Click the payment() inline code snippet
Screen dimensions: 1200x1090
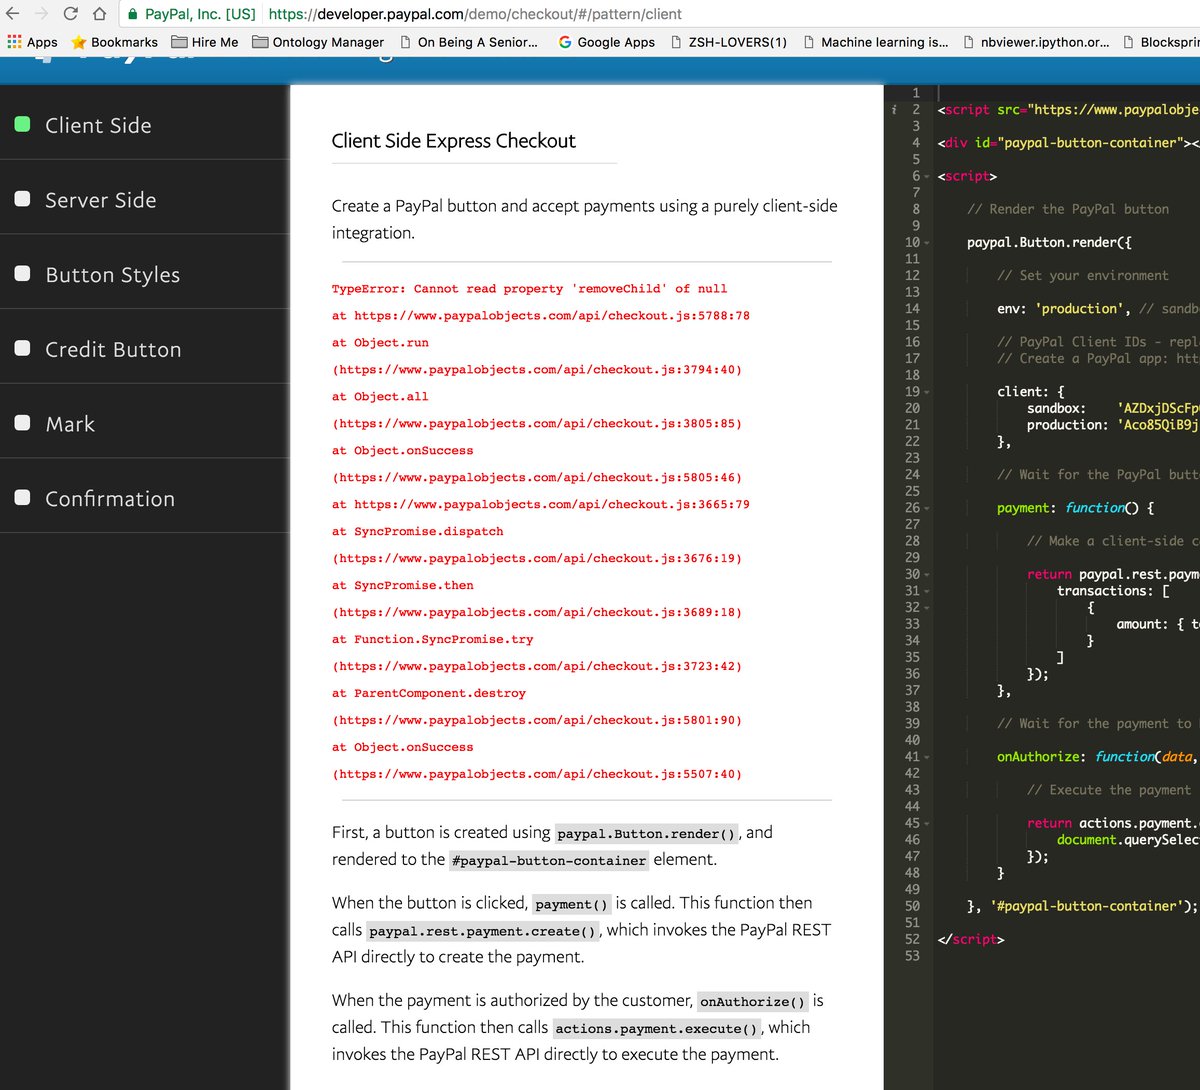point(571,904)
